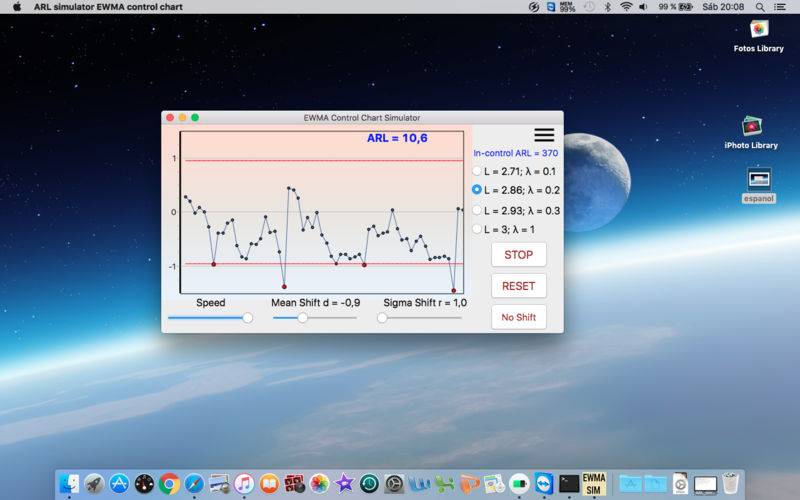This screenshot has height=500, width=800.
Task: Open the Trash in the Dock
Action: click(x=730, y=483)
